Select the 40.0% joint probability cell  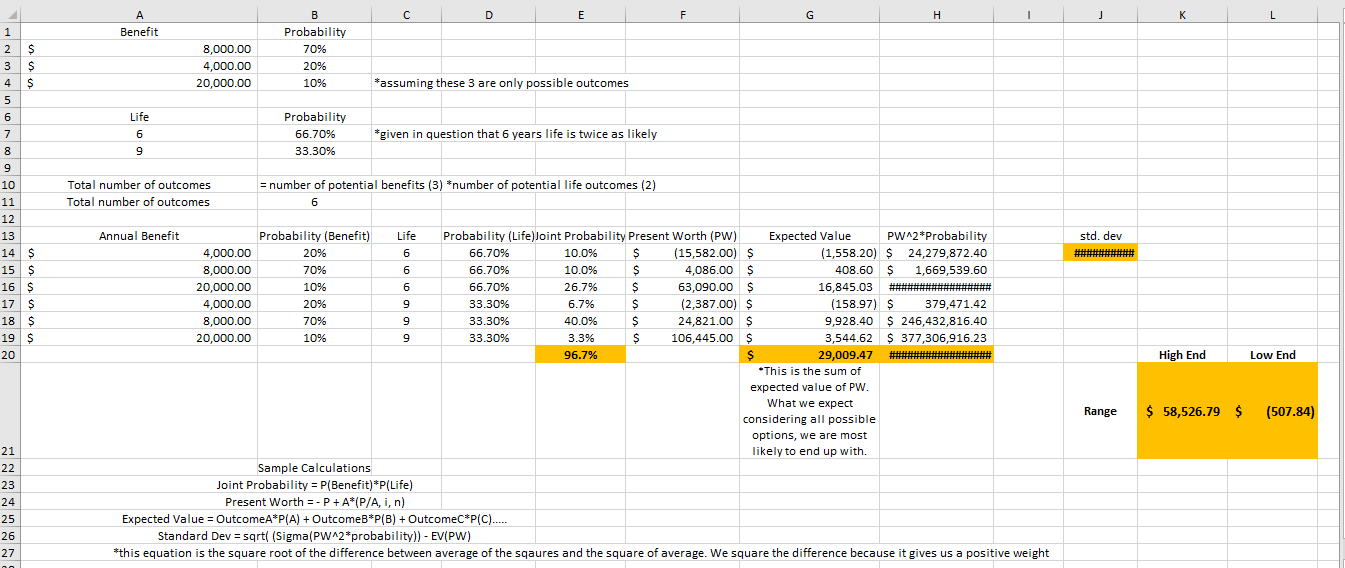pyautogui.click(x=580, y=321)
